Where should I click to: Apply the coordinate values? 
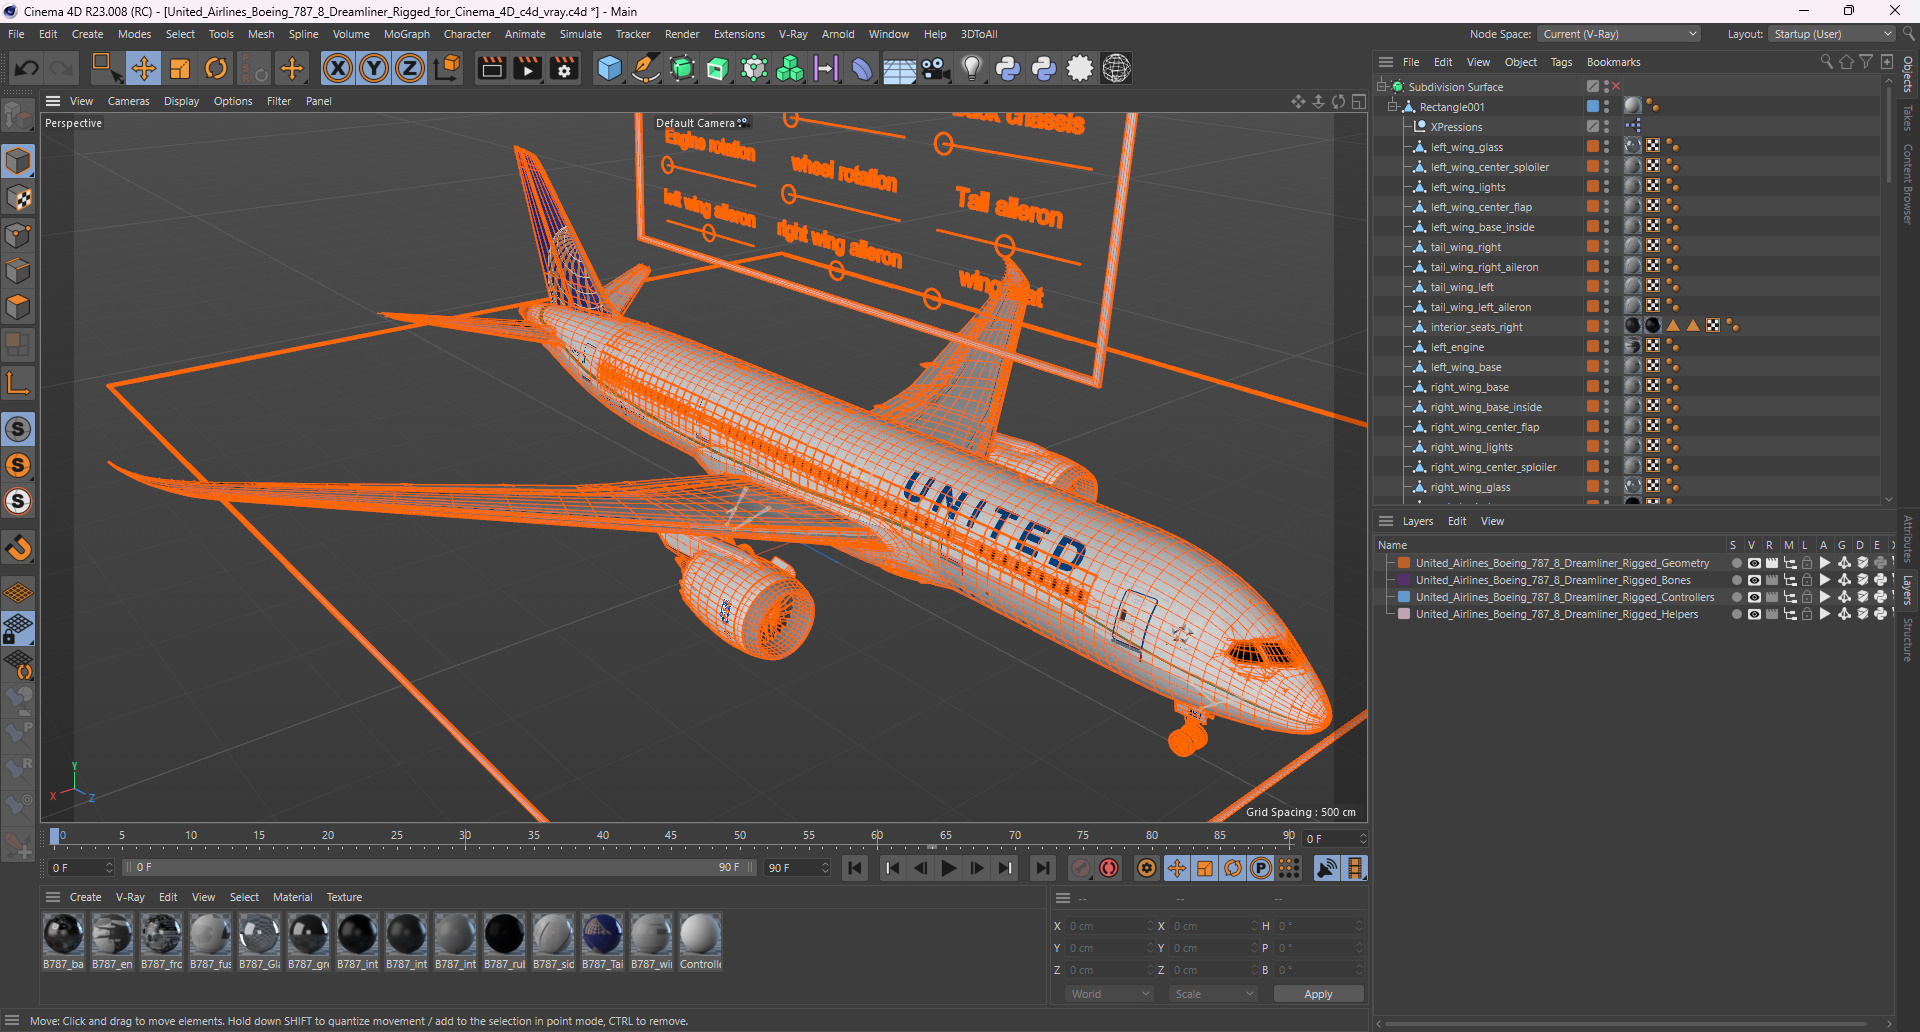1318,994
